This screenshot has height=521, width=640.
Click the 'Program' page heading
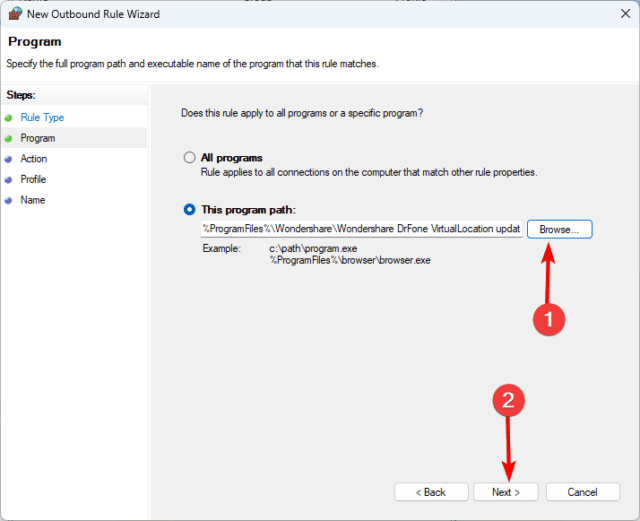click(35, 42)
